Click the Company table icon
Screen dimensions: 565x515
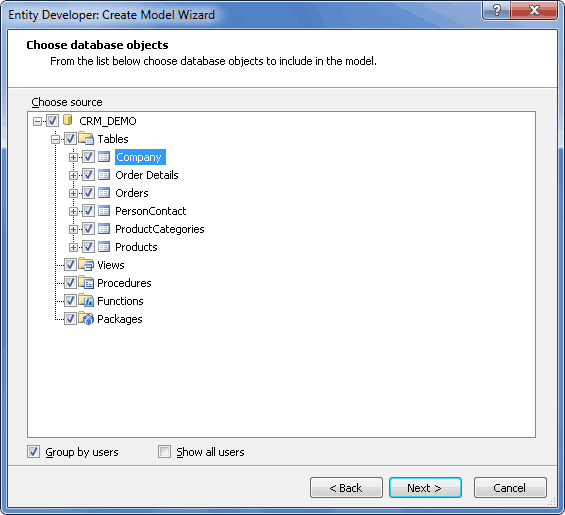pos(104,157)
